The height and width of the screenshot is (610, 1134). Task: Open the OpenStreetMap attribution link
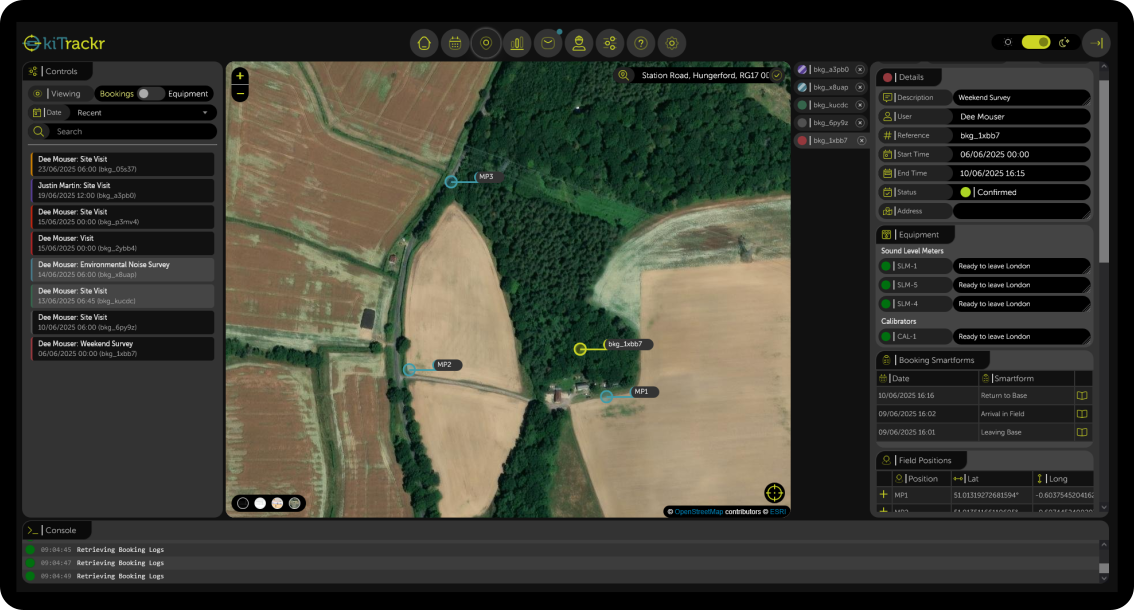coord(699,511)
